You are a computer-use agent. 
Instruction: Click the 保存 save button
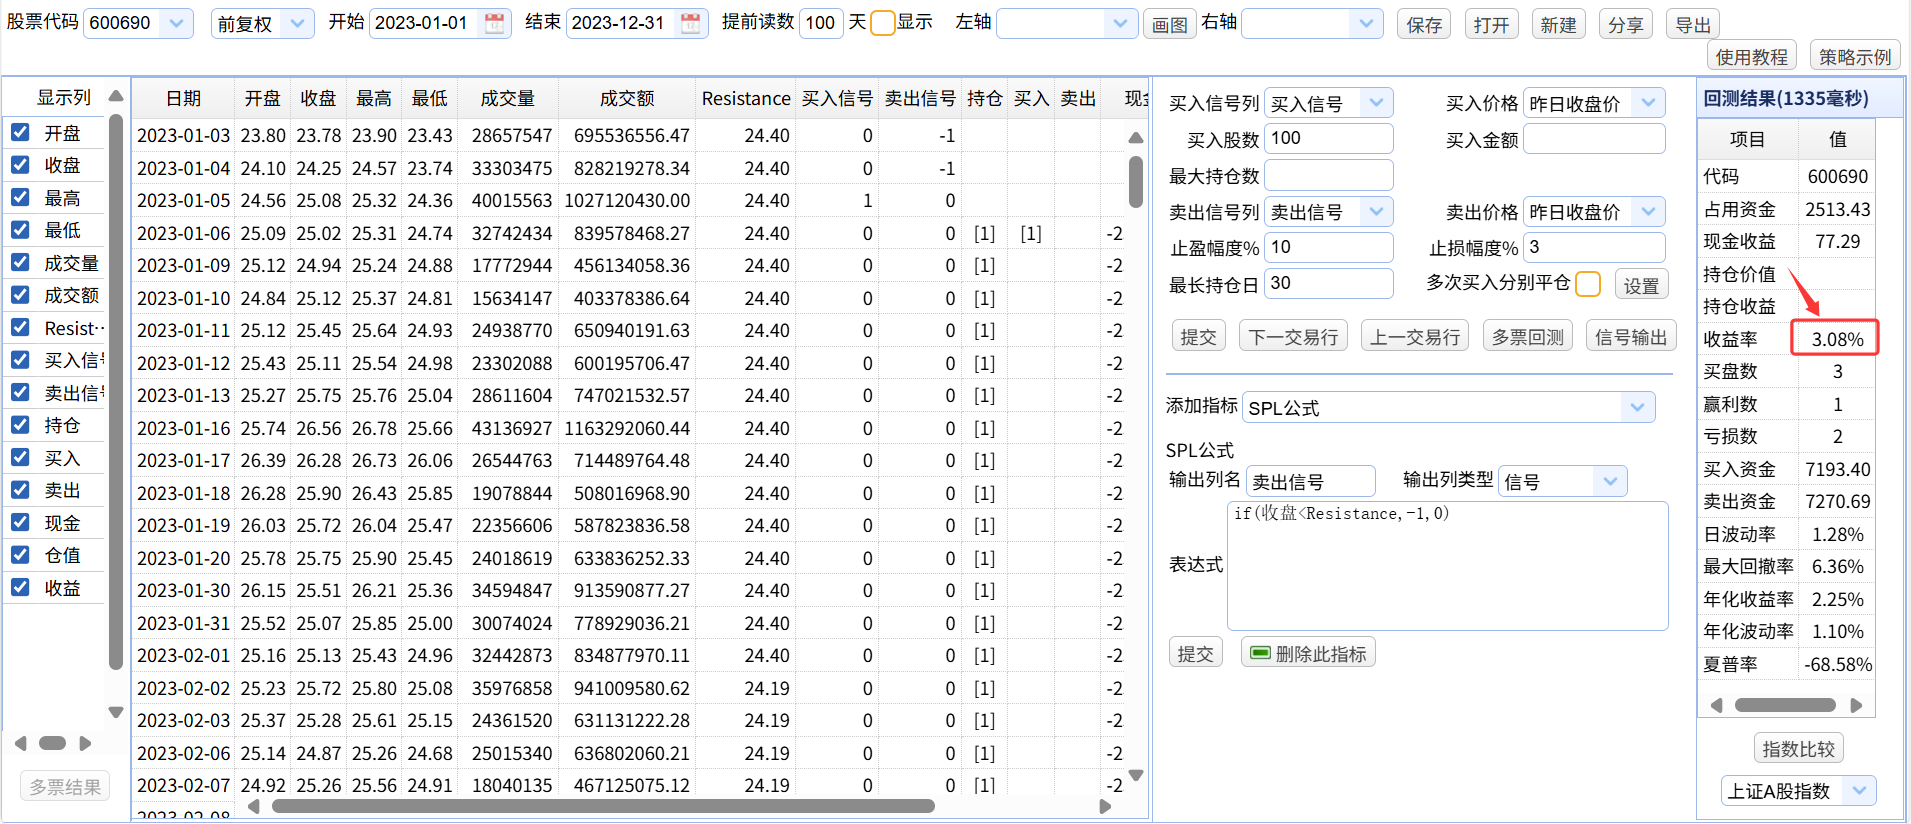(1424, 25)
